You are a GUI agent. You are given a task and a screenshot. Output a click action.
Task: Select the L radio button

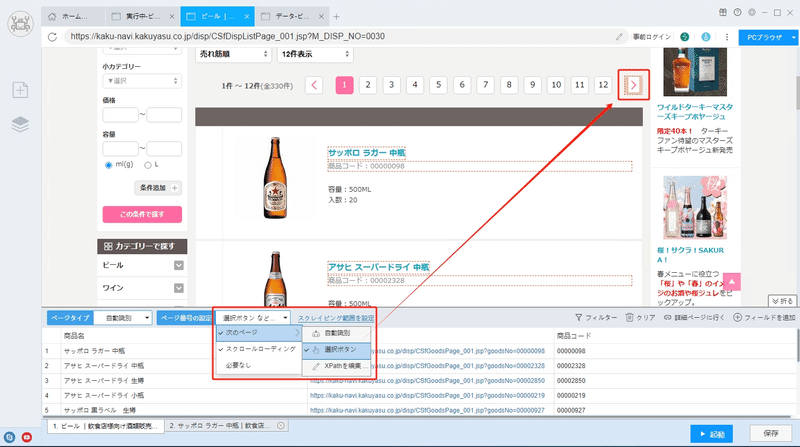point(147,165)
